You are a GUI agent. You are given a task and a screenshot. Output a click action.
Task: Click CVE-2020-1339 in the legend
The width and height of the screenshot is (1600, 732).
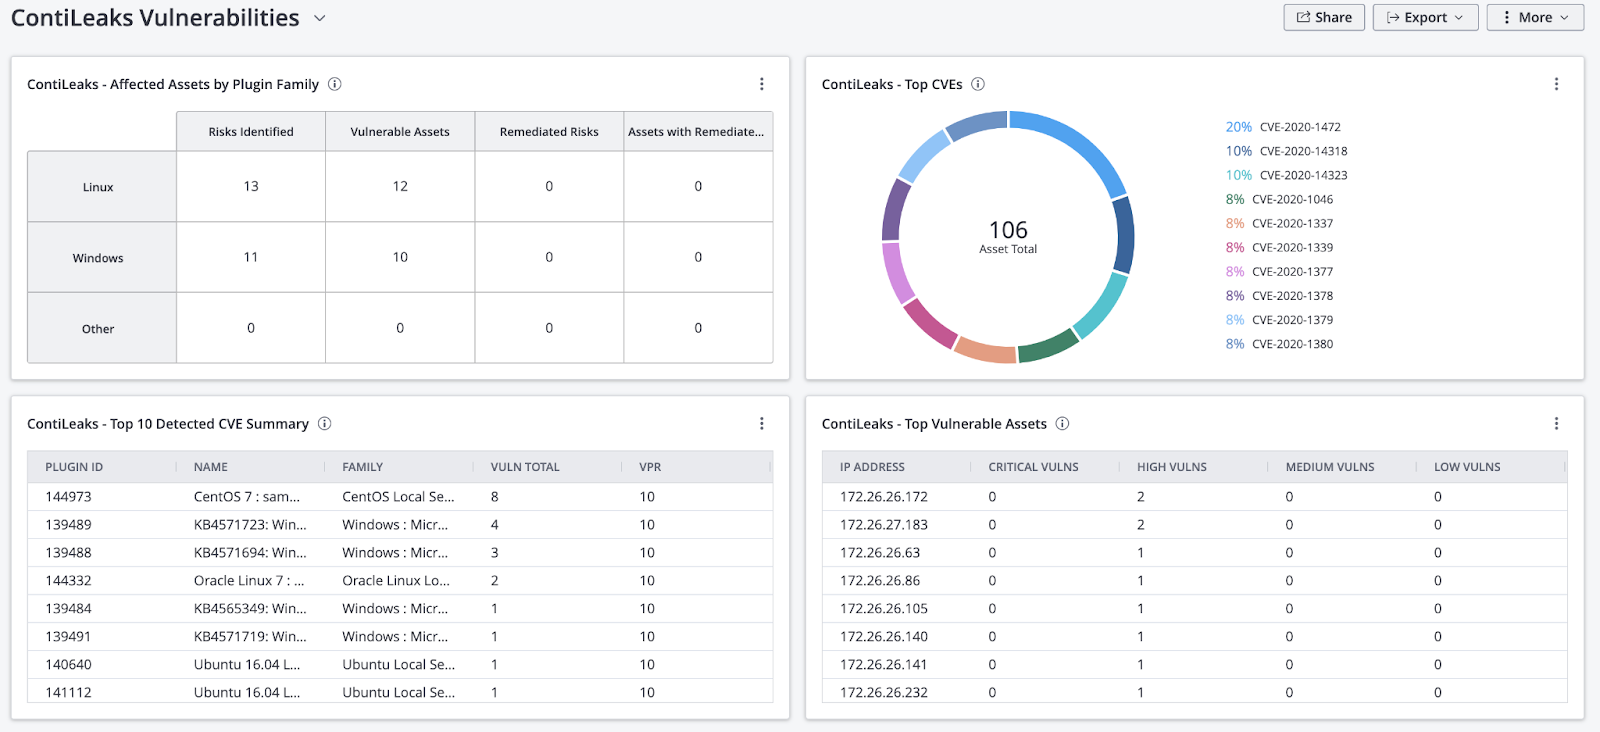tap(1280, 247)
